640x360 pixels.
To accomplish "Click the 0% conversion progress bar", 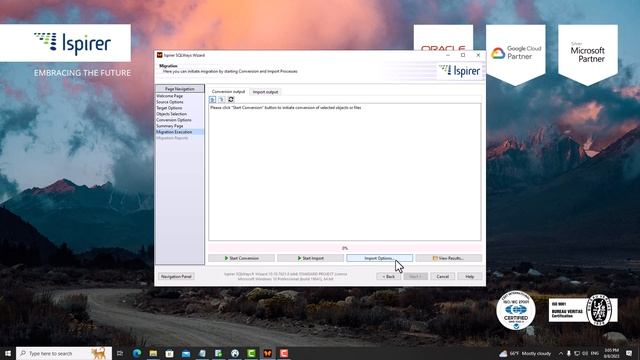I will pyautogui.click(x=345, y=248).
